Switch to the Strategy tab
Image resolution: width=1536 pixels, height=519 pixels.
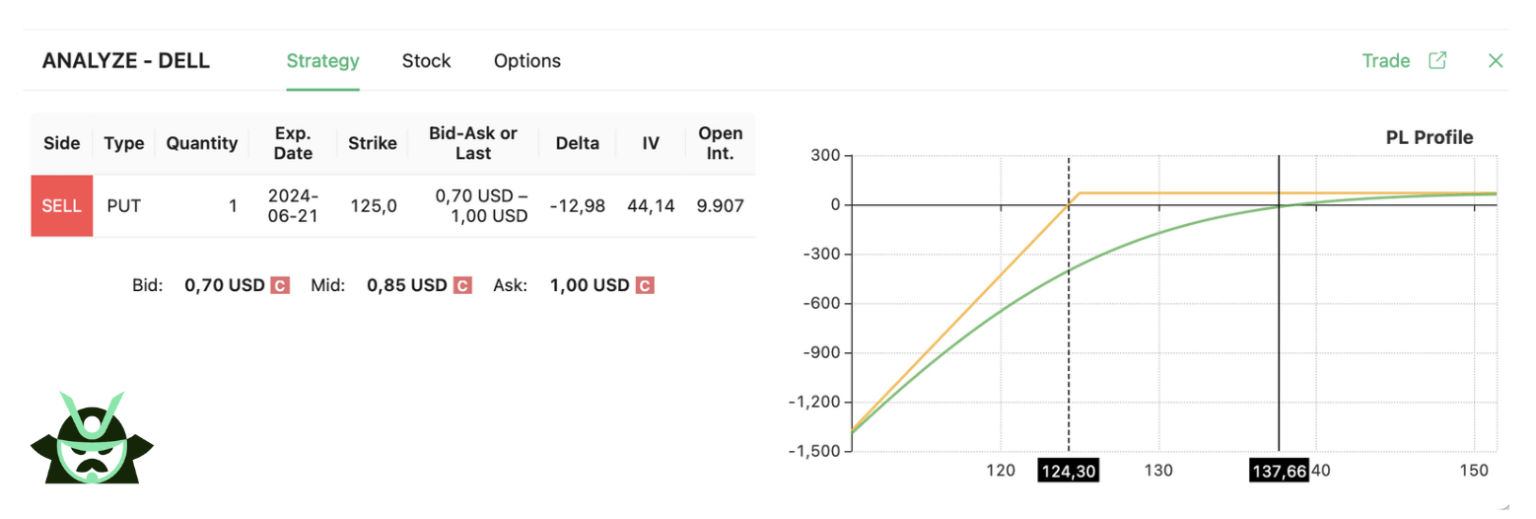pos(322,61)
